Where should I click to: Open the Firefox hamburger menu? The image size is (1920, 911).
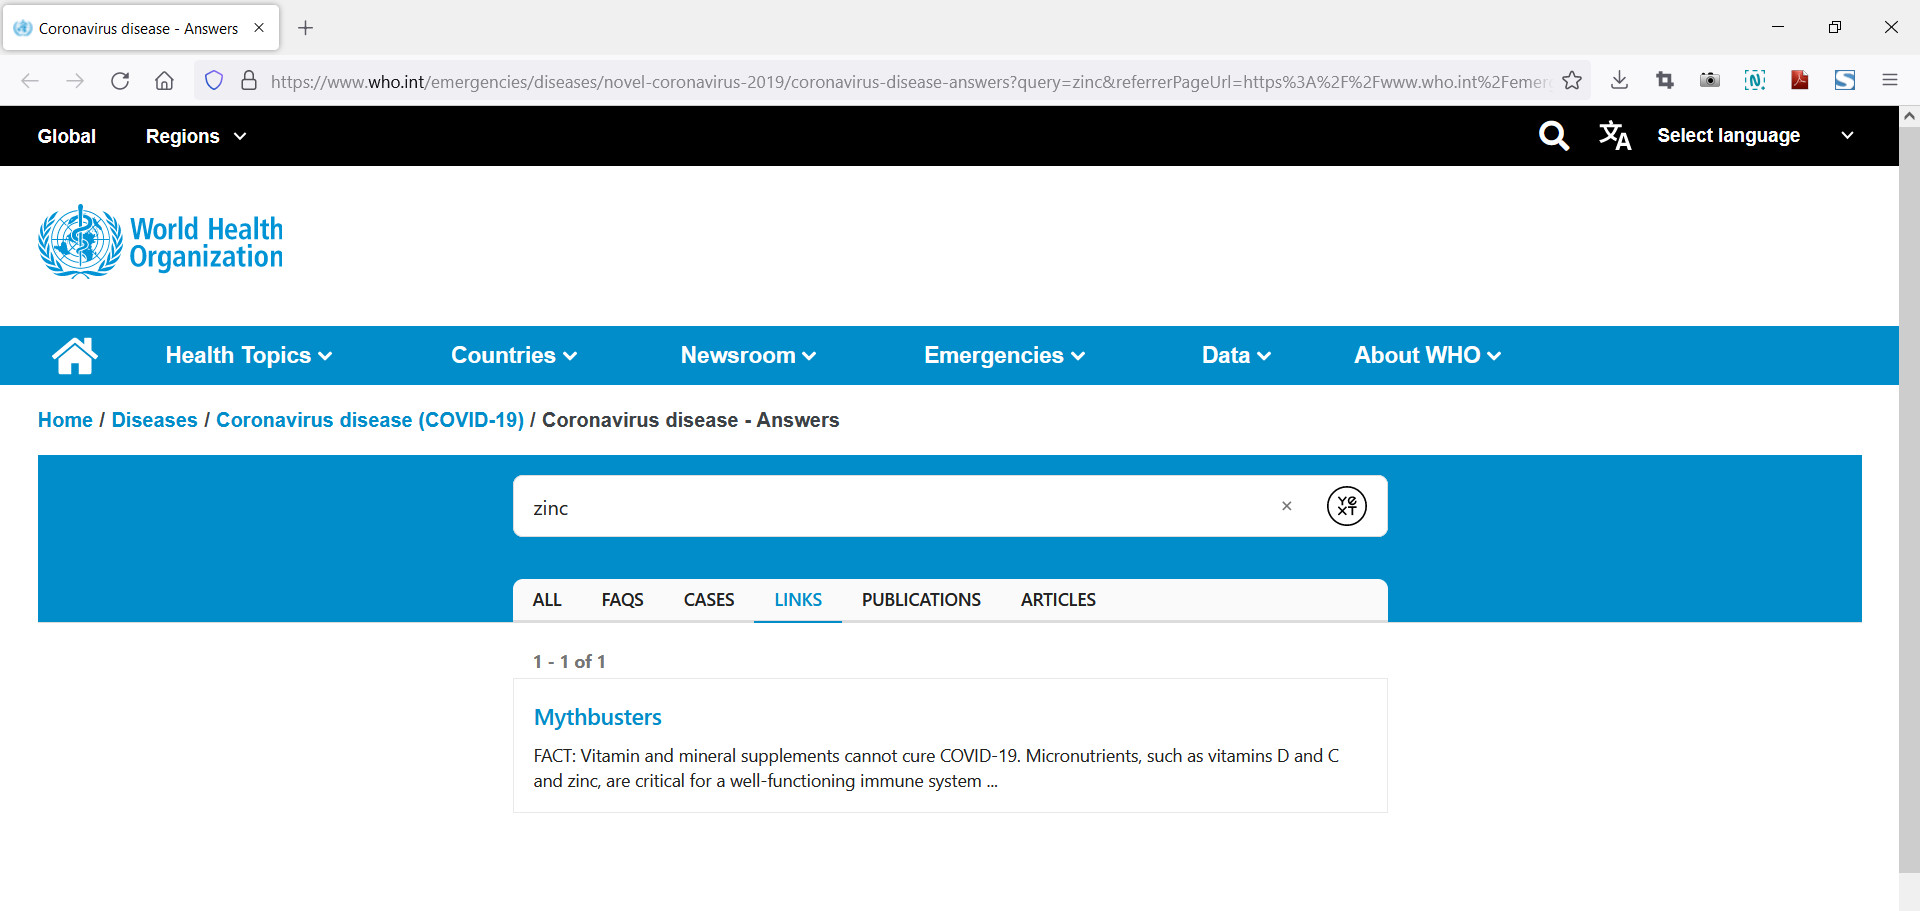pos(1889,81)
